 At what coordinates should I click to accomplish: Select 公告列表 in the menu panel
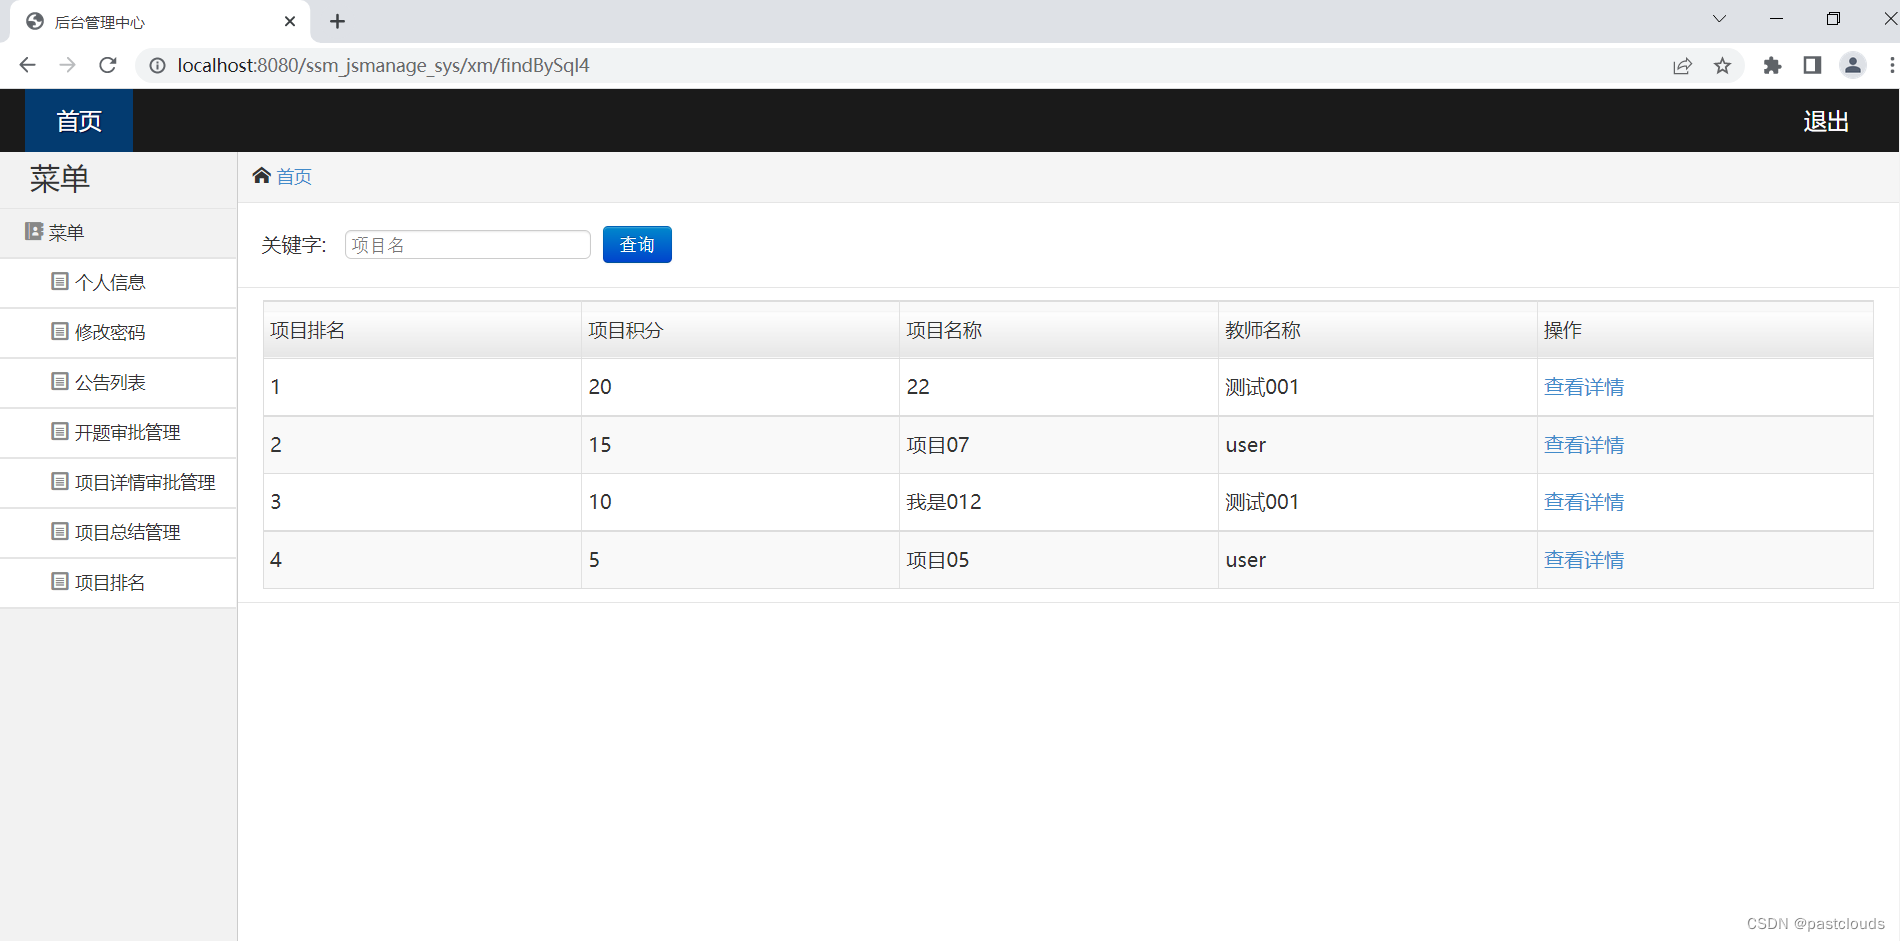[x=109, y=382]
